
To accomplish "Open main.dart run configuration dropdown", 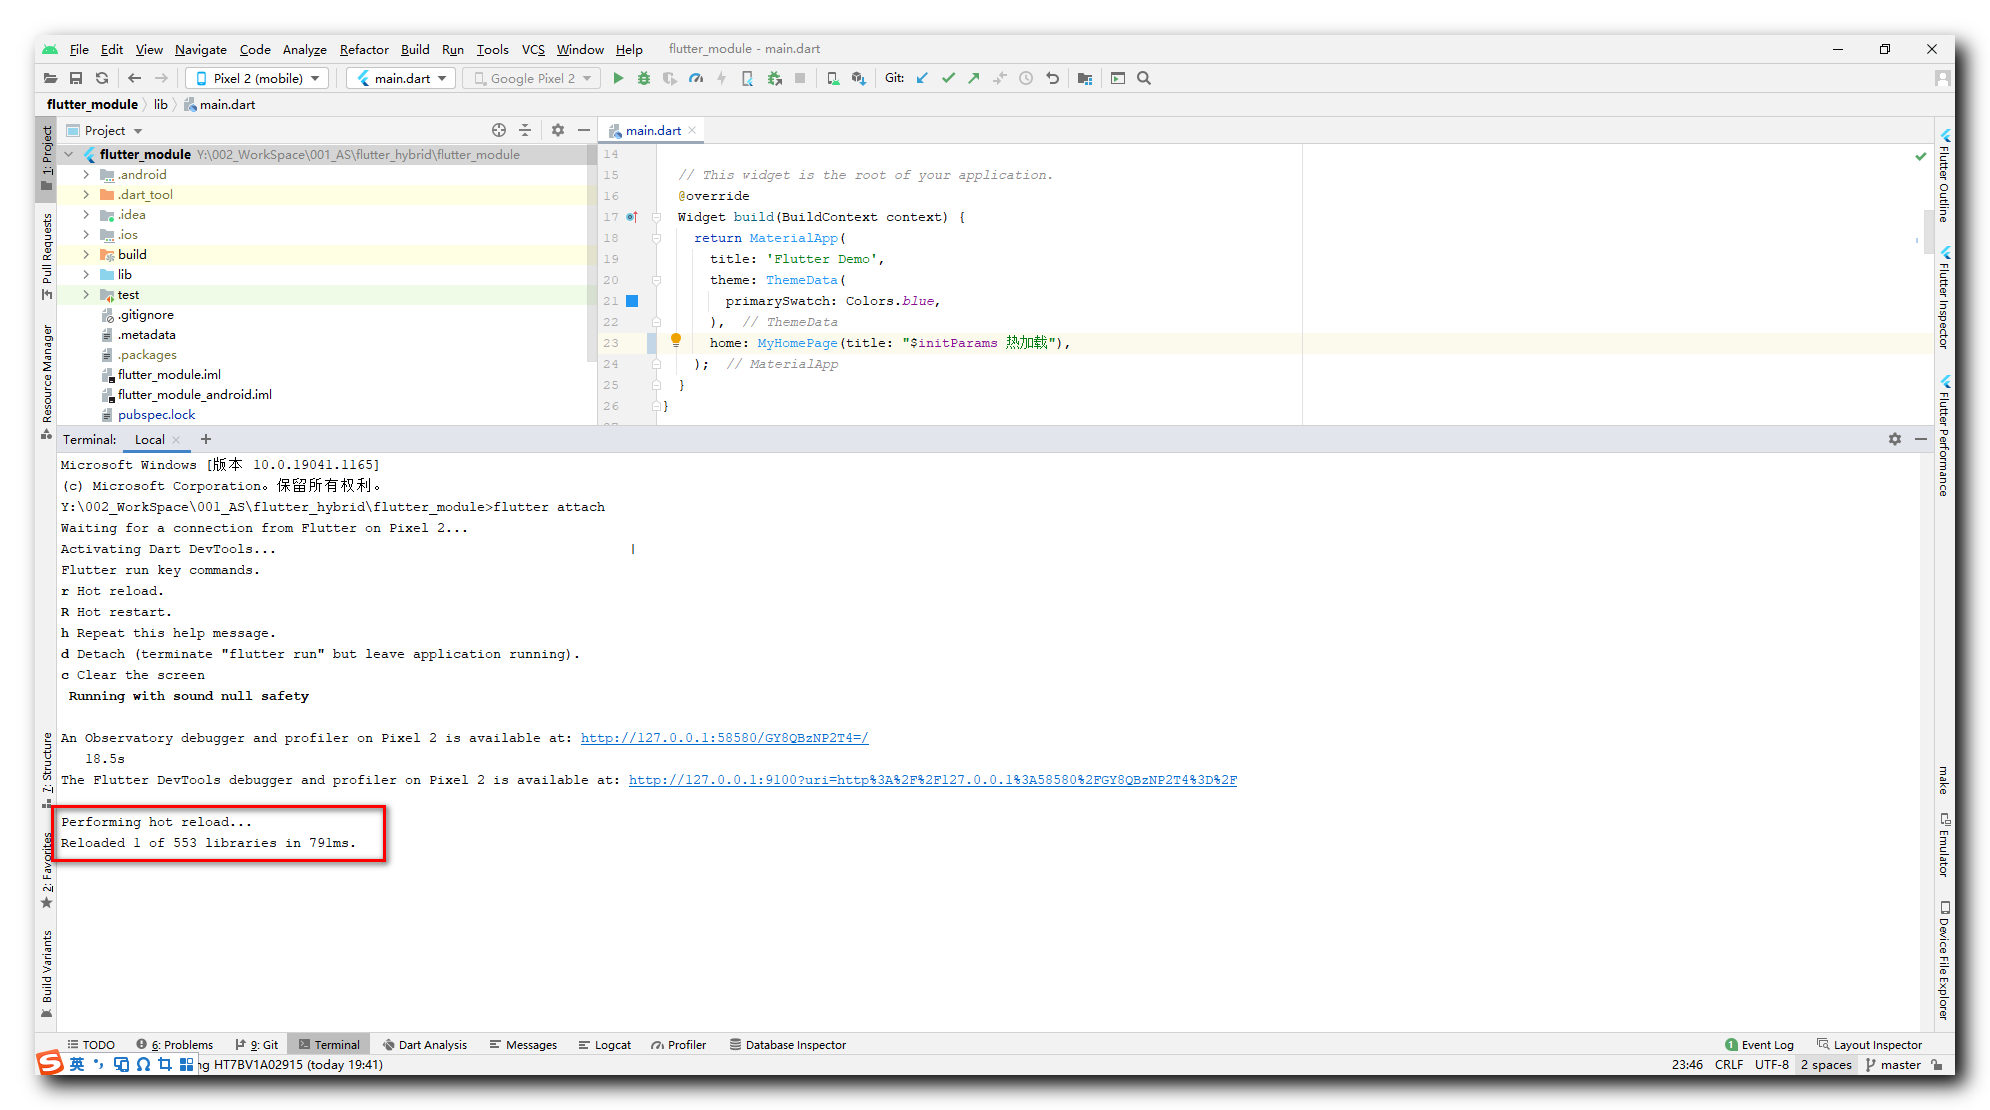I will pos(402,78).
